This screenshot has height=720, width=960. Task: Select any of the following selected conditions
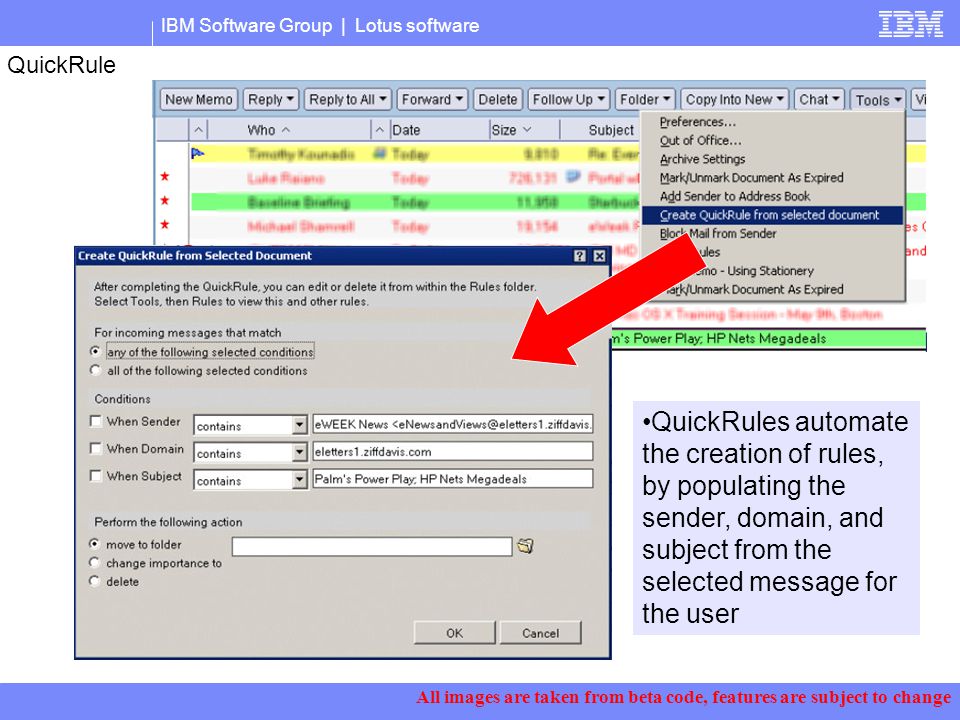(x=95, y=351)
